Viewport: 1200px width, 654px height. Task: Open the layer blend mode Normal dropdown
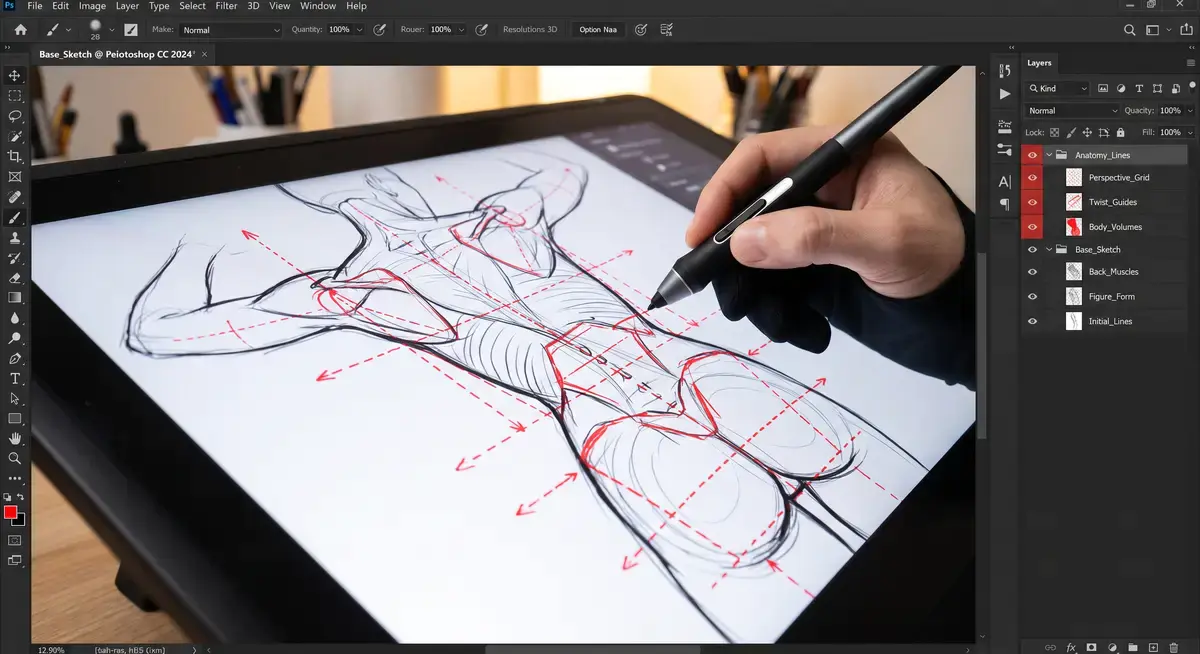coord(1074,111)
